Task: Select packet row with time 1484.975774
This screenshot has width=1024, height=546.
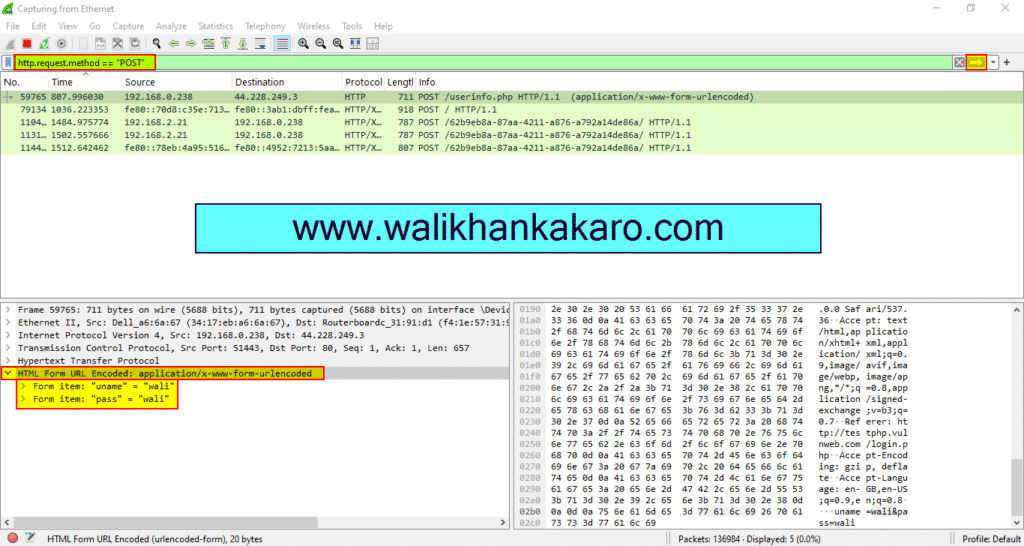Action: pos(511,122)
